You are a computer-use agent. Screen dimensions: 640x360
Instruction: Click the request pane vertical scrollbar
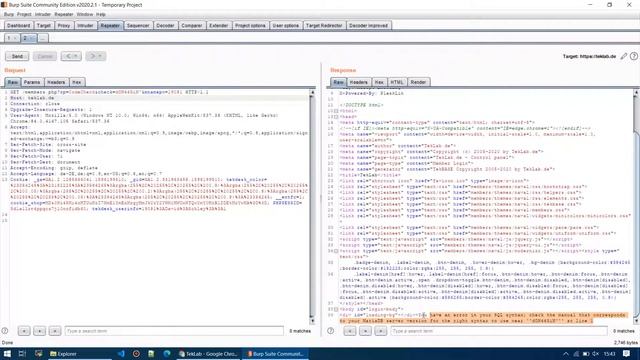(312, 207)
